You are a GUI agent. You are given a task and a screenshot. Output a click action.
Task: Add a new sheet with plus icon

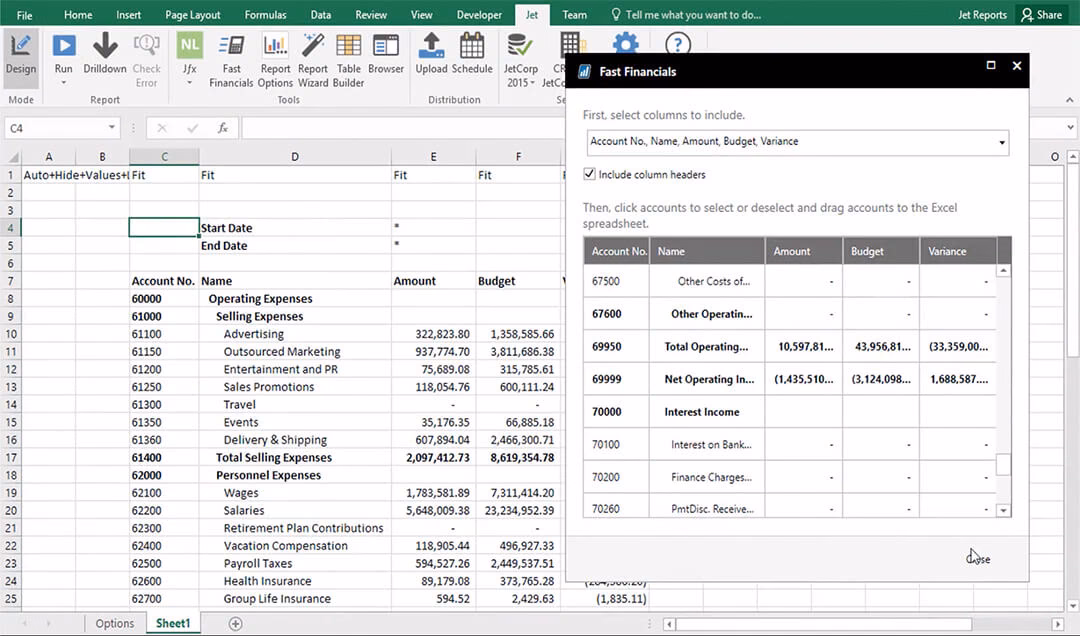[x=236, y=624]
